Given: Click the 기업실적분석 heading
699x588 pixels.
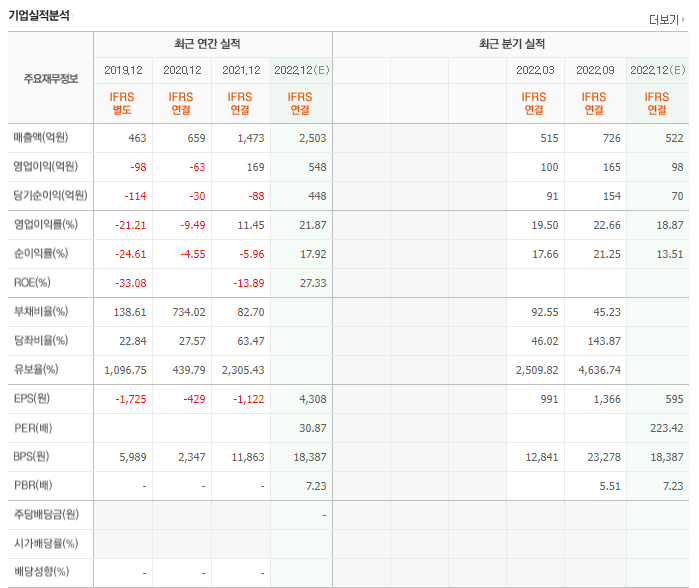Looking at the screenshot, I should point(39,16).
